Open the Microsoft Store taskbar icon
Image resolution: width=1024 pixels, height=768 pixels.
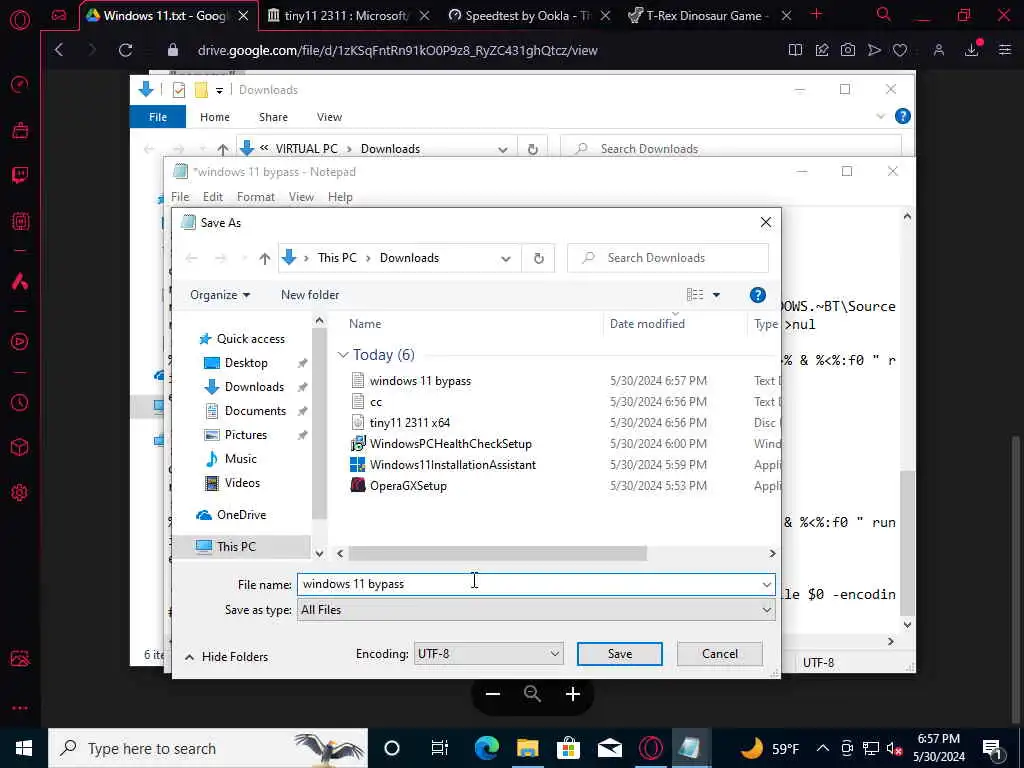568,748
